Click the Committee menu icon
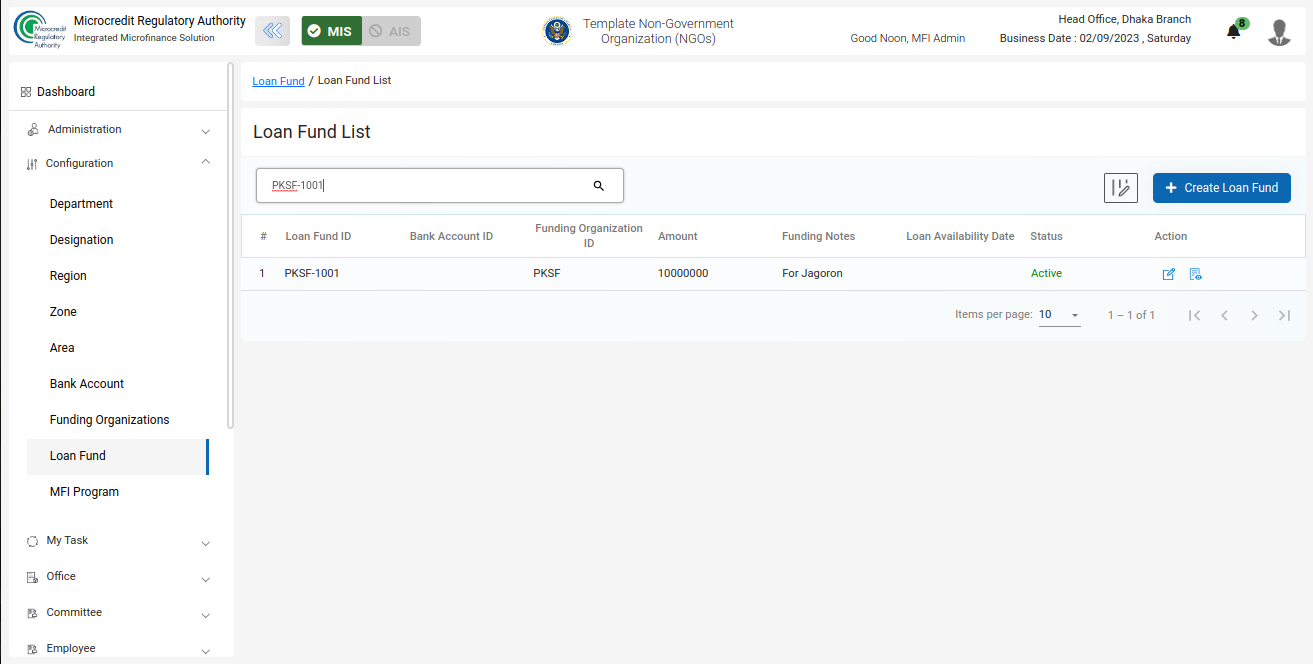Screen dimensions: 1313x664 tap(32, 613)
